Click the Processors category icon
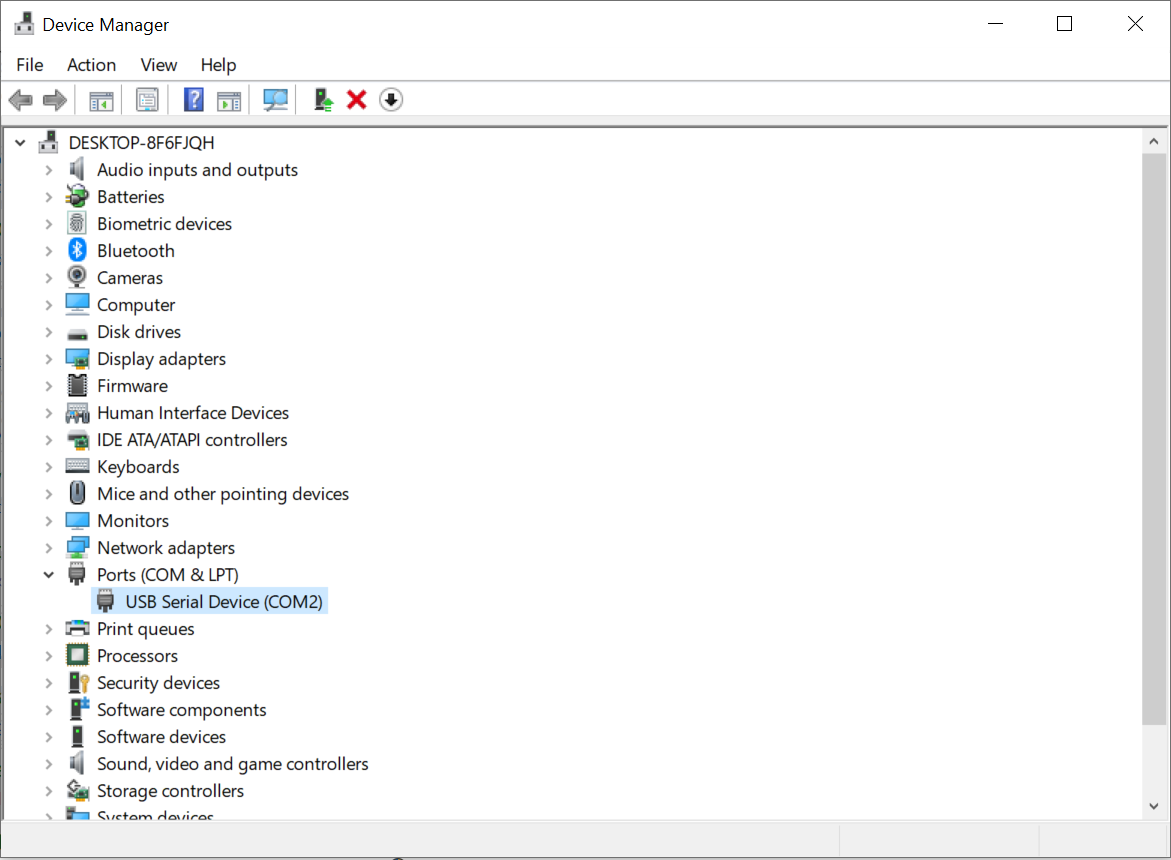 (77, 655)
